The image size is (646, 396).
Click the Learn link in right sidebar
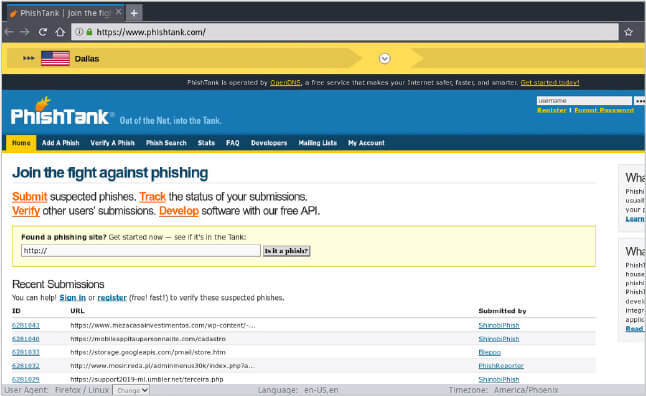[x=634, y=219]
